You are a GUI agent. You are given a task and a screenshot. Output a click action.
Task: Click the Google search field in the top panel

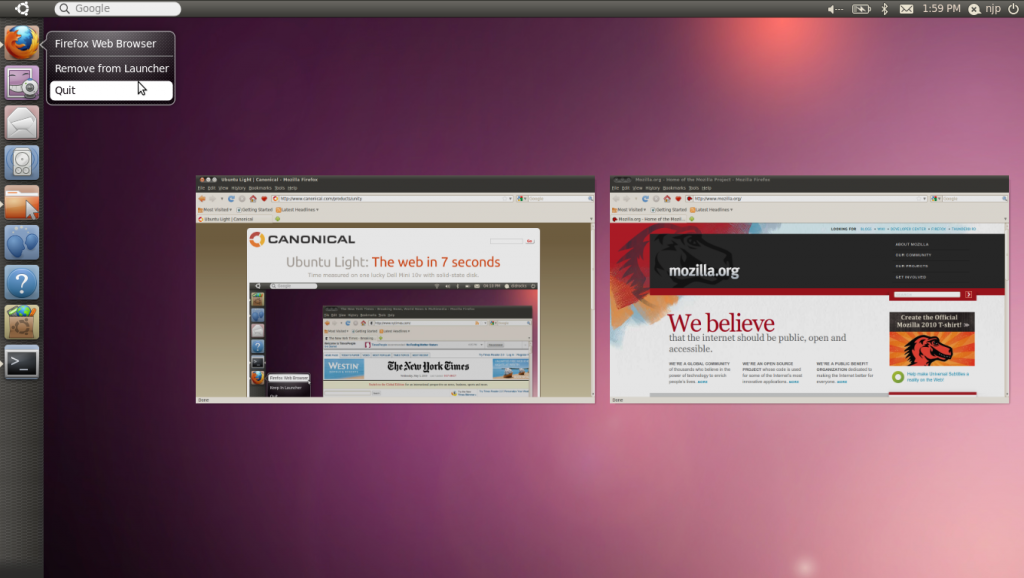(x=115, y=8)
